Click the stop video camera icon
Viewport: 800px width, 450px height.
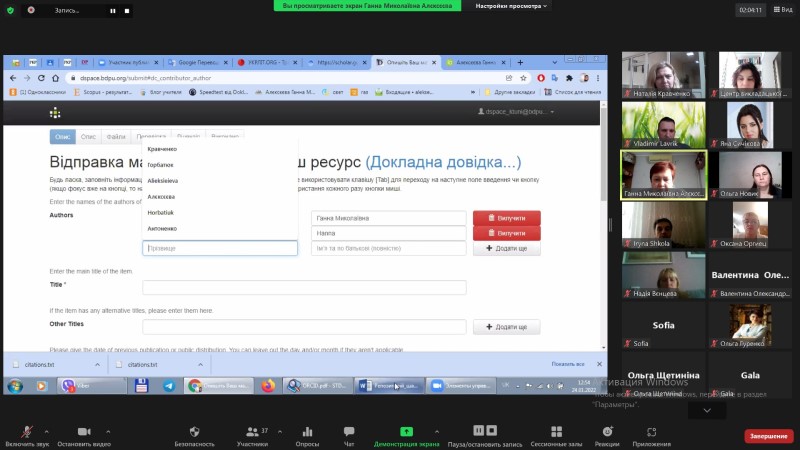(84, 431)
